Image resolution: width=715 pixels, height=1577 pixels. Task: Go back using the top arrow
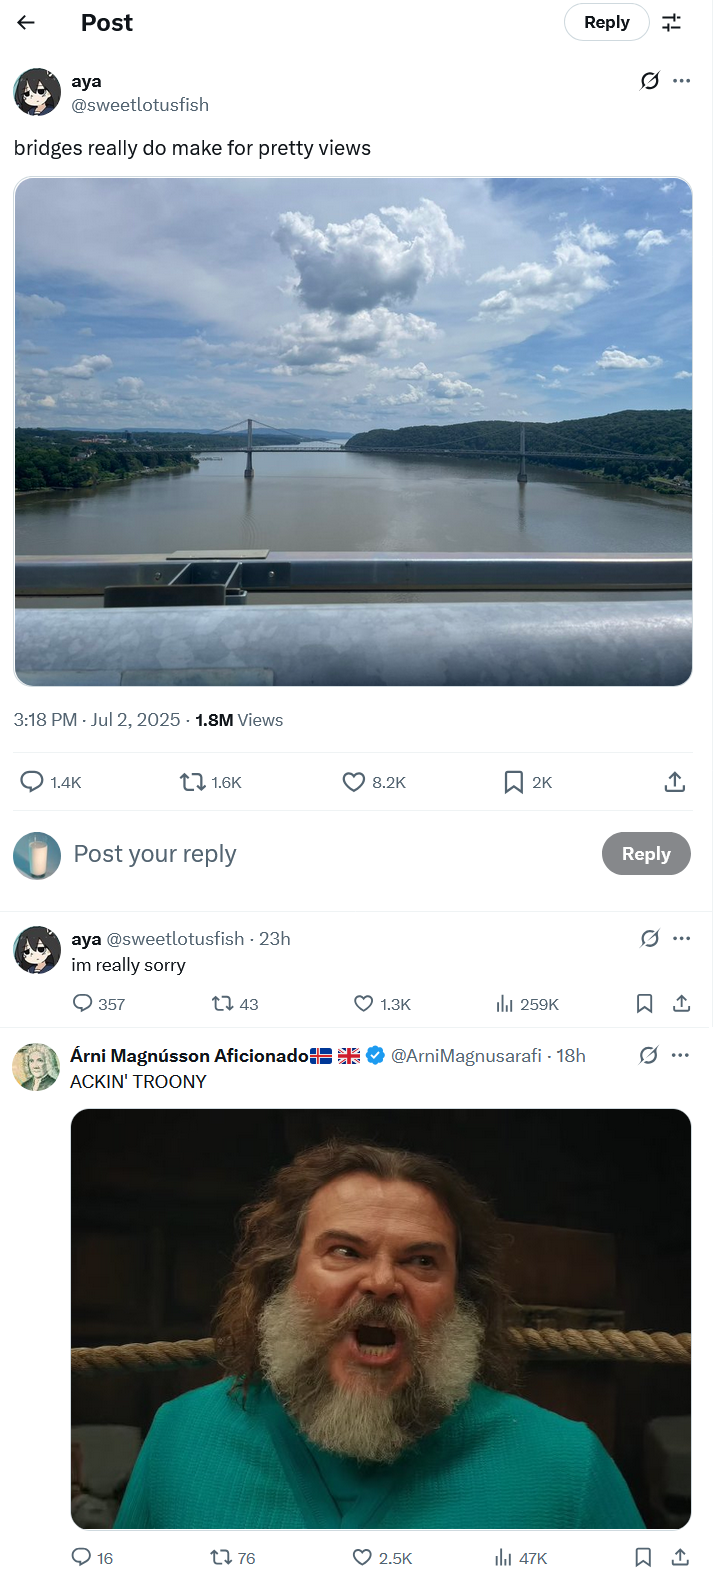click(x=26, y=22)
